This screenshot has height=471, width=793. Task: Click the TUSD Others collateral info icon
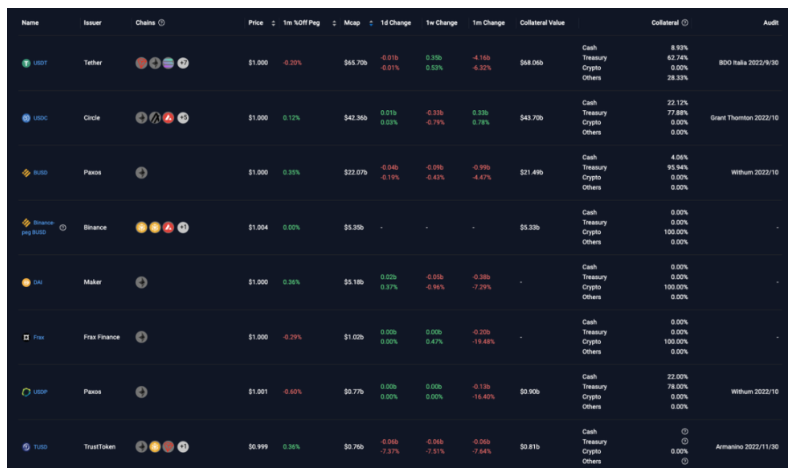point(685,461)
